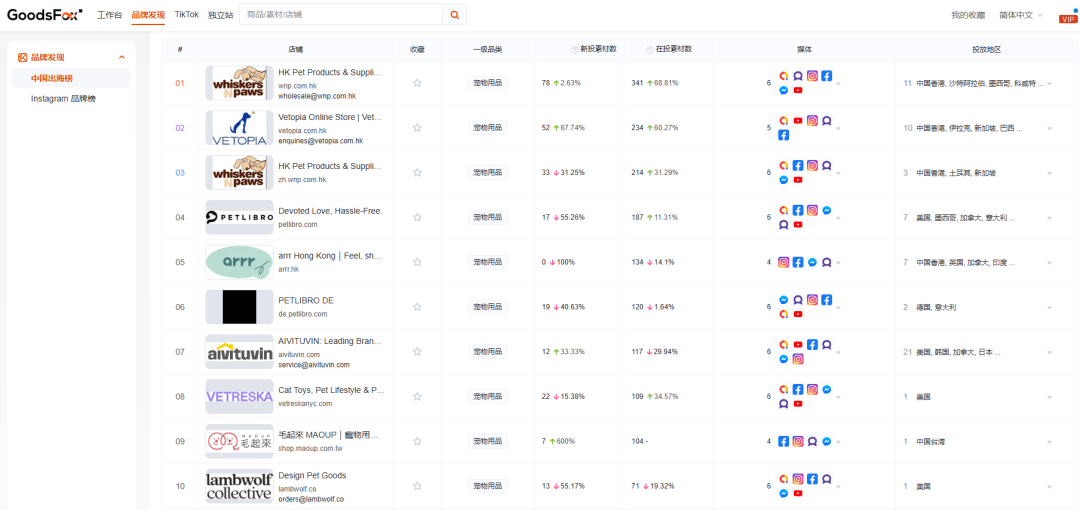Click Instagram icon in whiskers N paws first row

tap(813, 76)
